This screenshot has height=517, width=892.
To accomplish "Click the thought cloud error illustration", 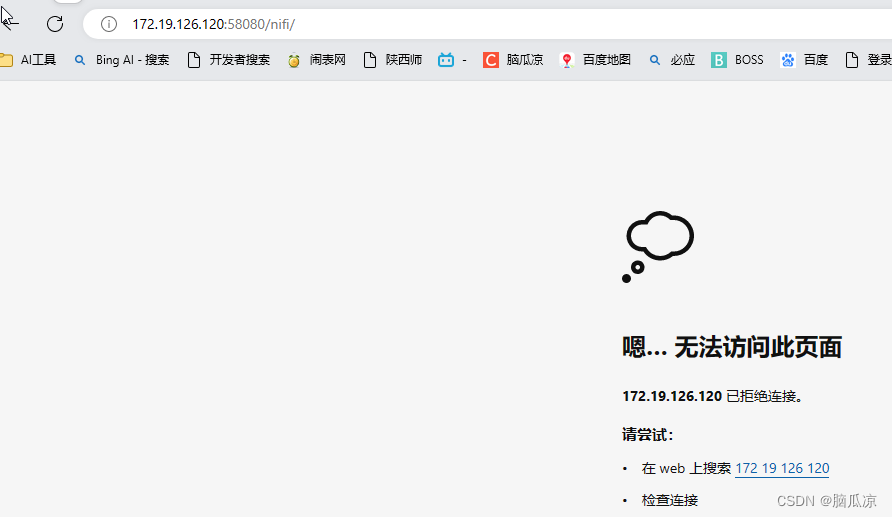I will coord(658,246).
